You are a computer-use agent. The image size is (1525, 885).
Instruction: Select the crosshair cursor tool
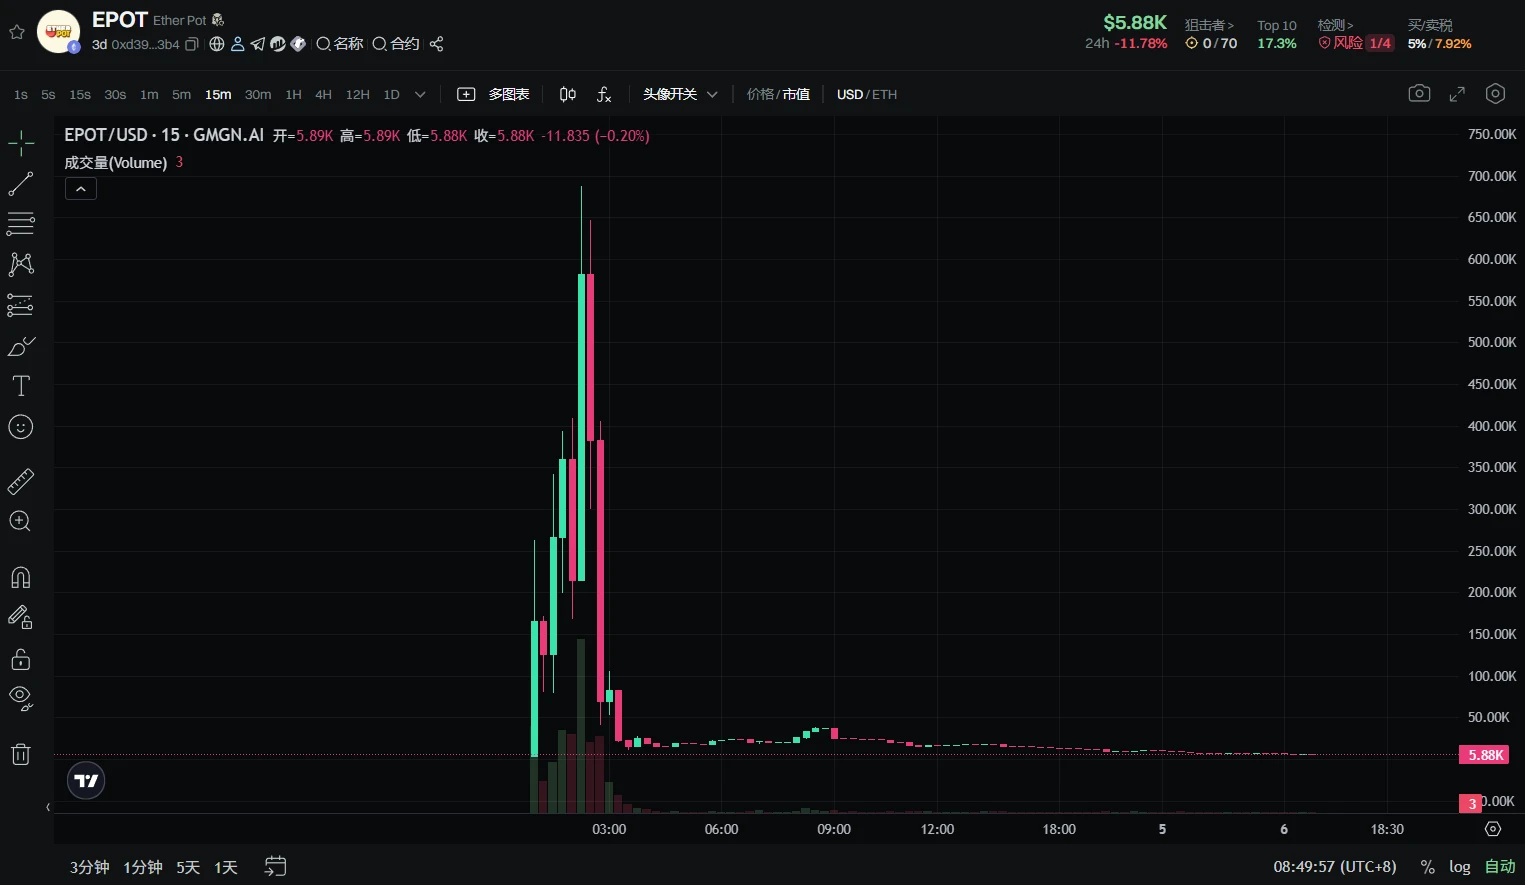click(21, 143)
